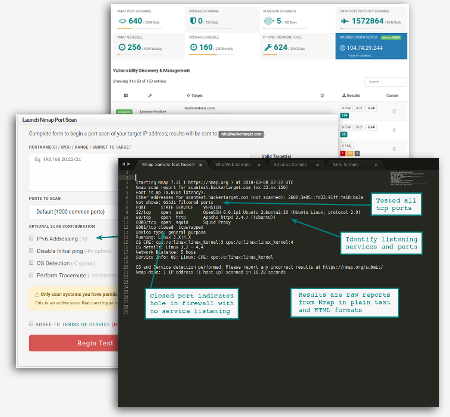450x417 pixels.
Task: Check the OS Detection option
Action: (x=31, y=263)
